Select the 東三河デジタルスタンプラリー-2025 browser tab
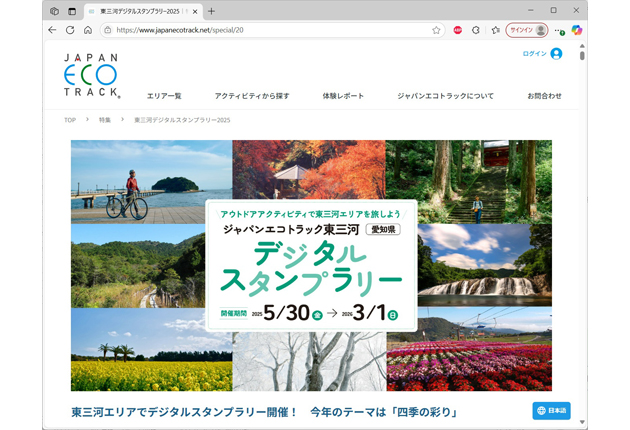This screenshot has width=630, height=430. tap(143, 12)
